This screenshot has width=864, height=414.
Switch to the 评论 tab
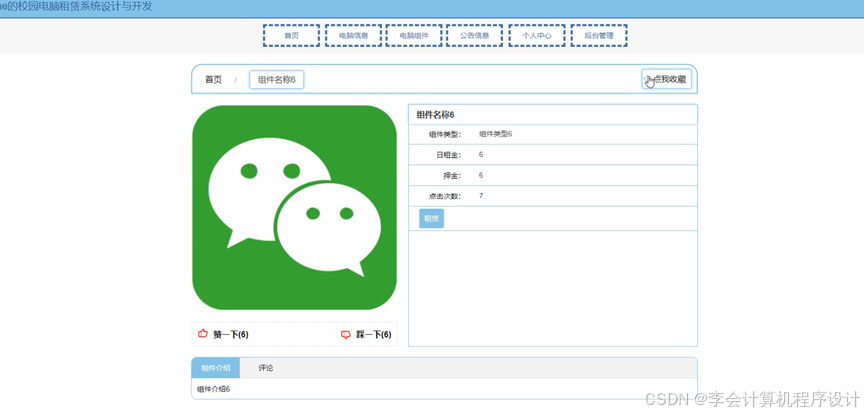coord(266,368)
